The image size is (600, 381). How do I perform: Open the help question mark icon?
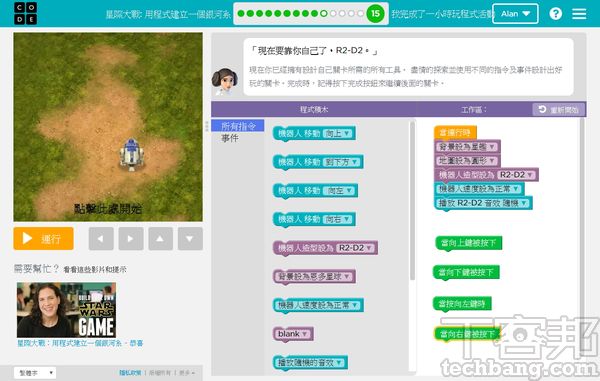click(556, 14)
